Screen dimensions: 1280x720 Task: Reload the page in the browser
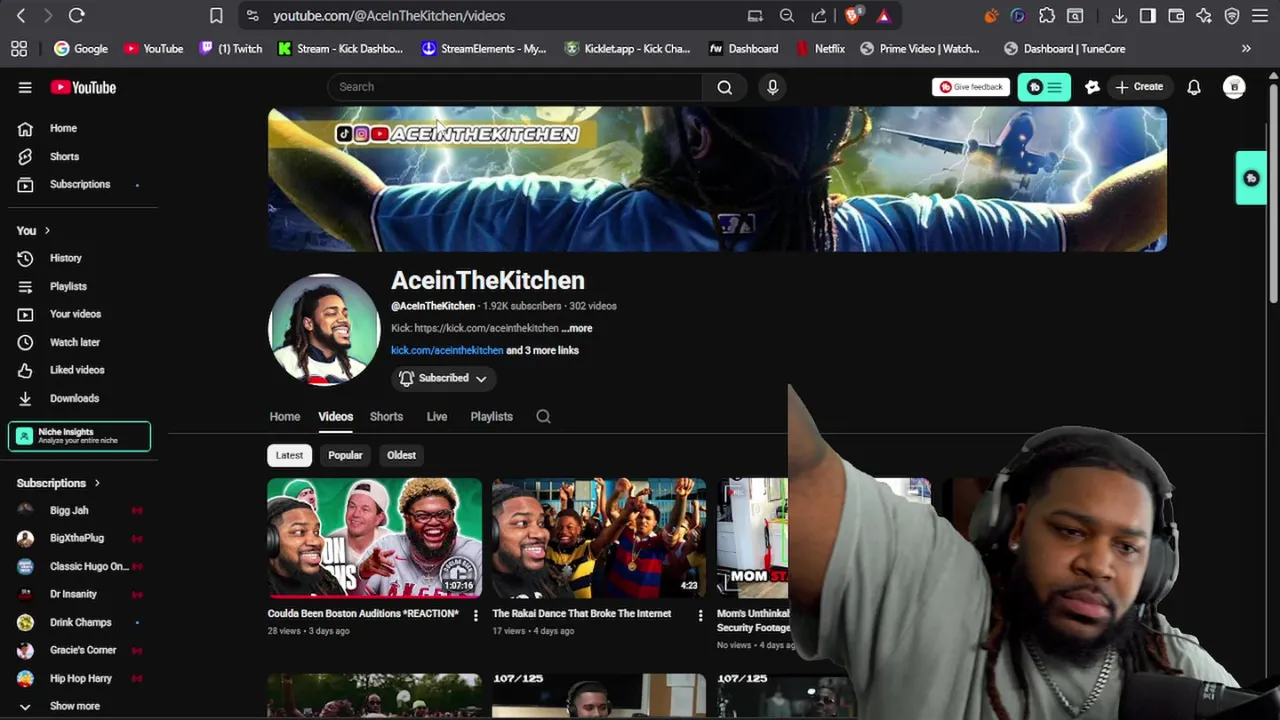76,15
